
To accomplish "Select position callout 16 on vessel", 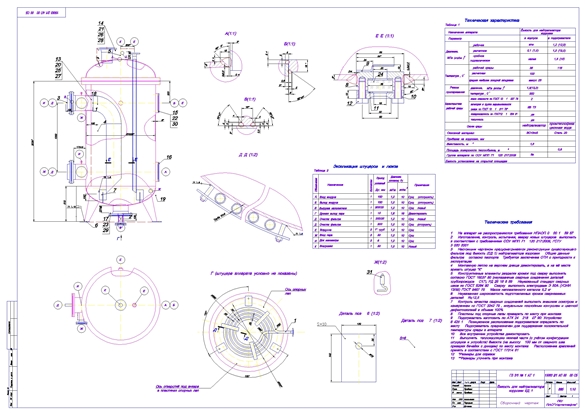I will (169, 157).
